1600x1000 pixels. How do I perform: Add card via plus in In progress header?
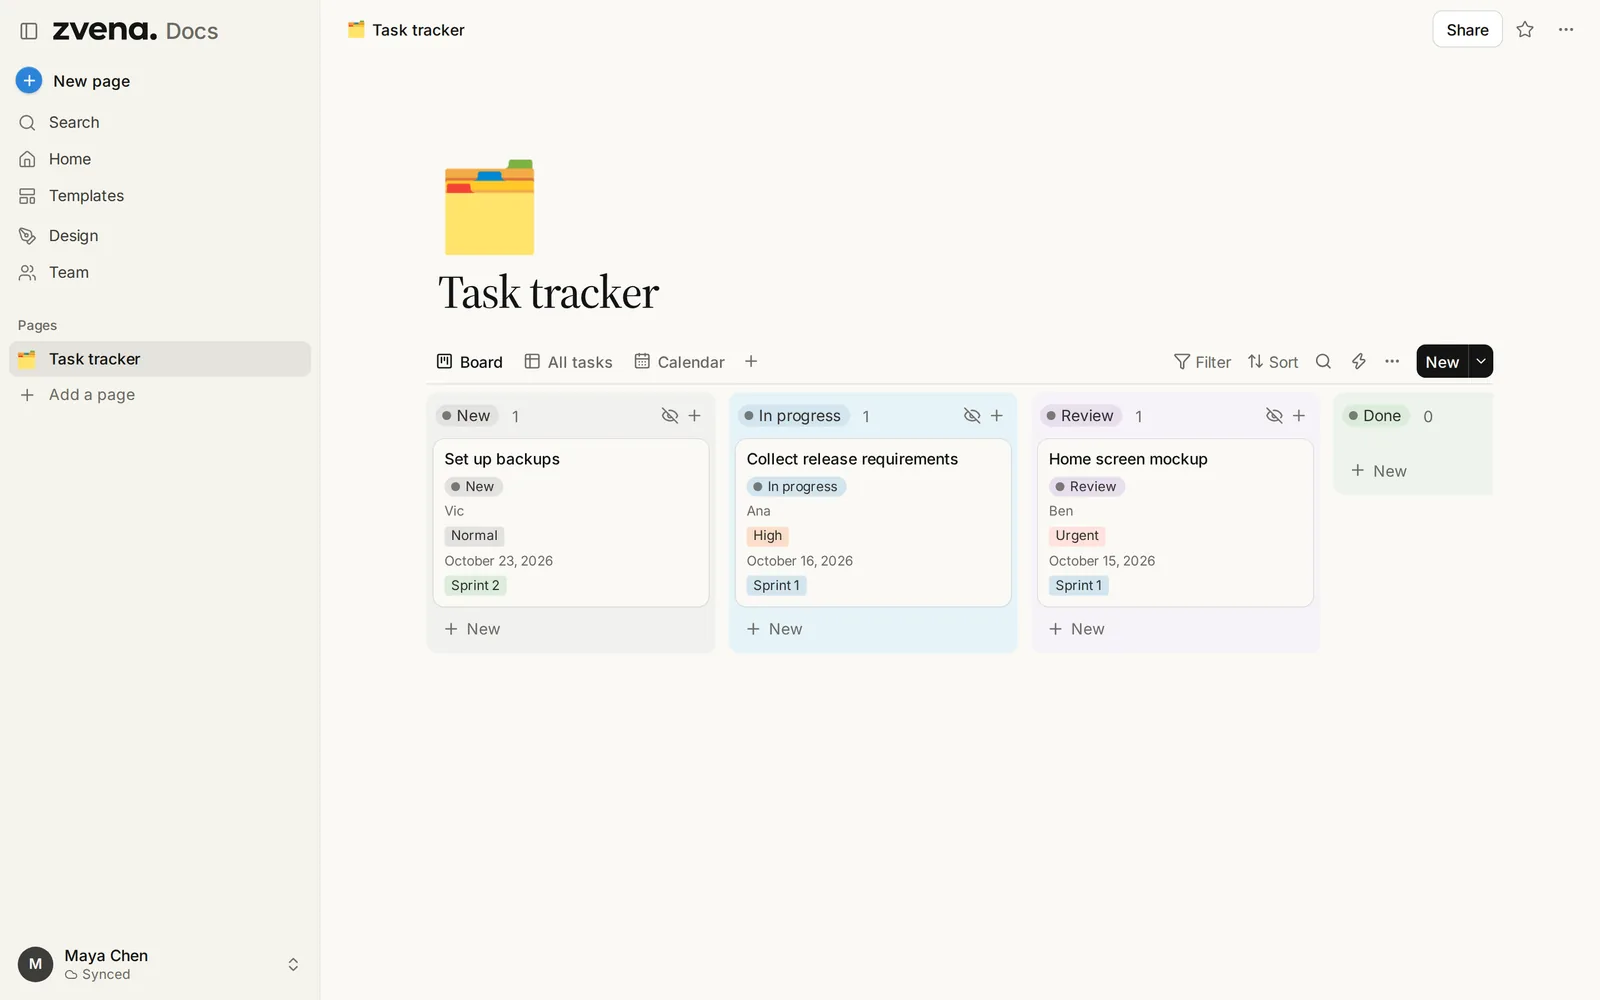click(996, 416)
